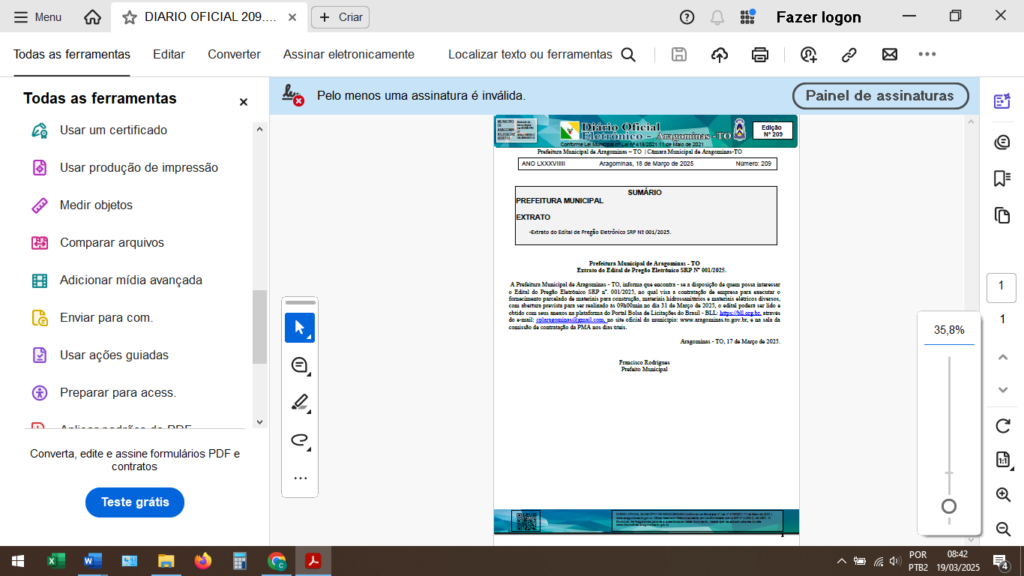Click Localizar texto ou ferramentas search field
The image size is (1024, 576).
[541, 55]
